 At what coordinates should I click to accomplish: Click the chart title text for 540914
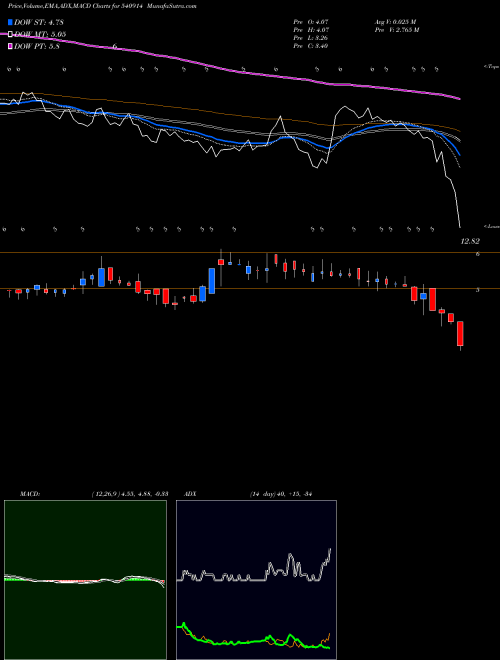(102, 6)
